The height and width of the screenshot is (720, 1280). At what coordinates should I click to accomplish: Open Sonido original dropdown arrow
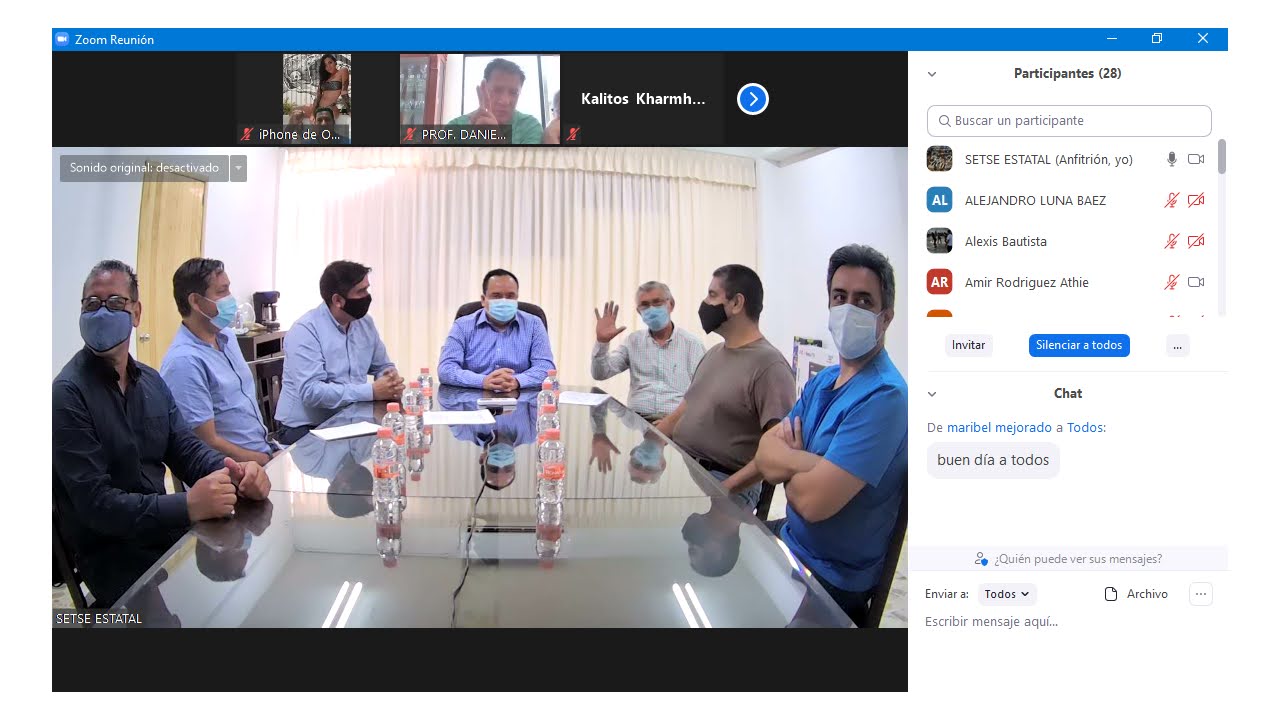click(x=238, y=168)
